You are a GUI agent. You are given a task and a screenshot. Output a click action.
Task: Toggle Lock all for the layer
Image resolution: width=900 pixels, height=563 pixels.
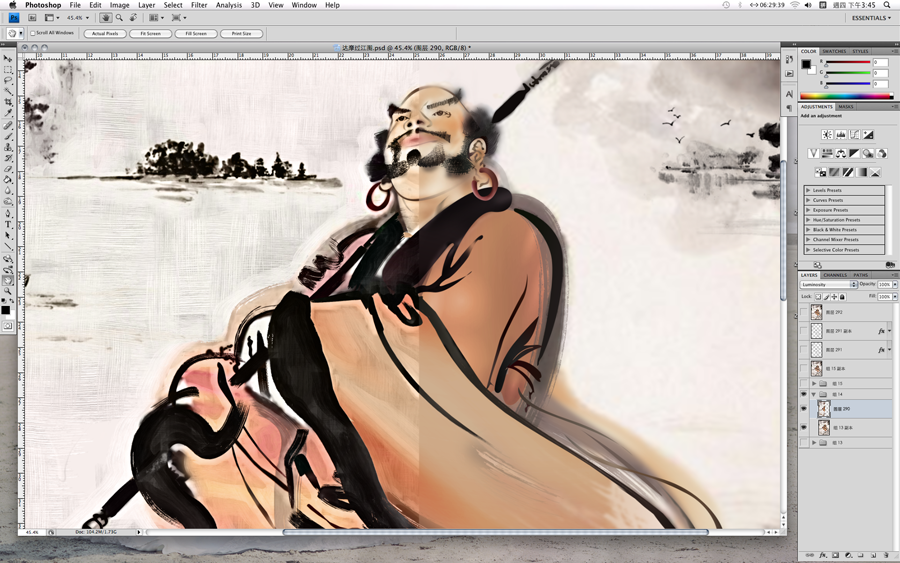(842, 297)
